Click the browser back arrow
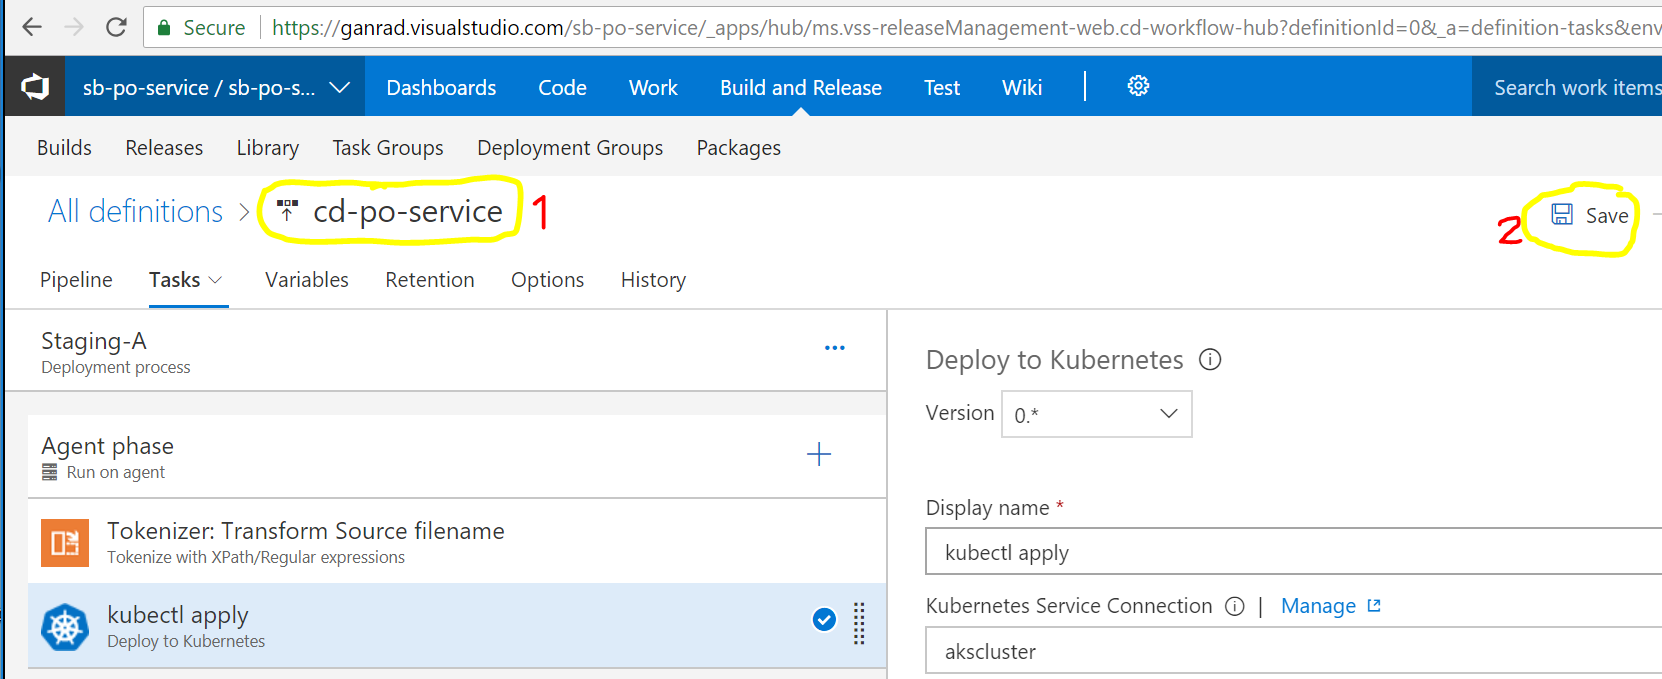This screenshot has width=1662, height=679. coord(32,27)
